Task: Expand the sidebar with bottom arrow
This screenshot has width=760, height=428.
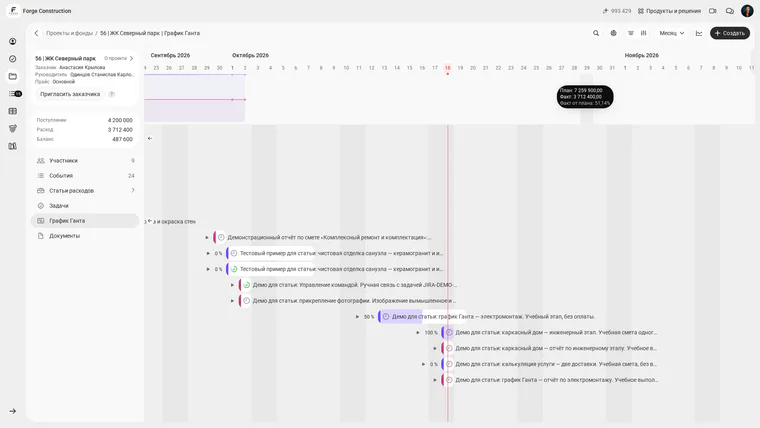Action: tap(13, 411)
